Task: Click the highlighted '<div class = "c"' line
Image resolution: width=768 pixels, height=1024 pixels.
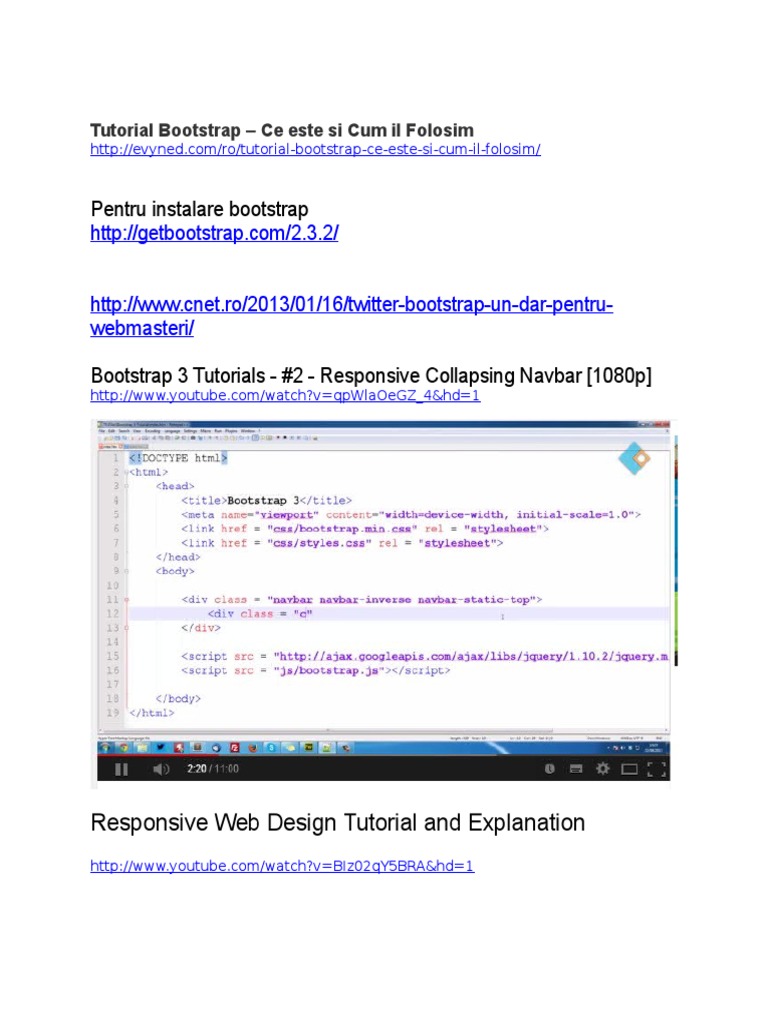Action: pos(260,614)
